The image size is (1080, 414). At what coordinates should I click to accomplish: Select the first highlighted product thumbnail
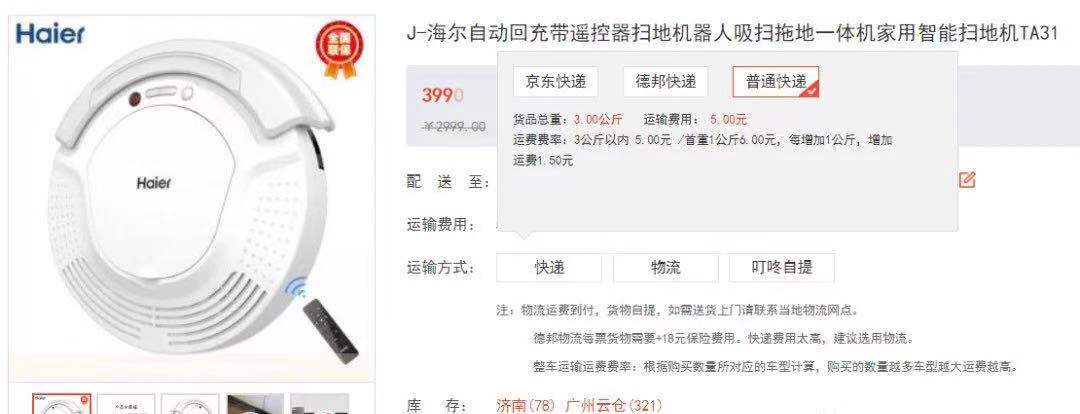click(62, 404)
